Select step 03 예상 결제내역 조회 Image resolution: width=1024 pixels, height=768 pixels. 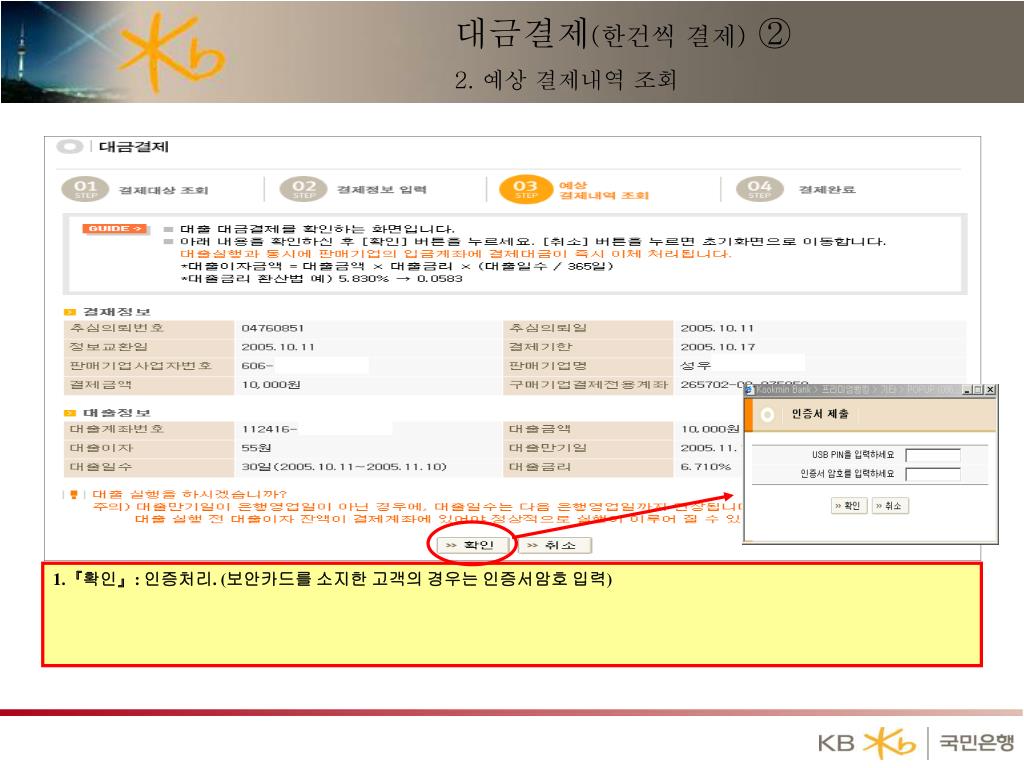point(575,189)
